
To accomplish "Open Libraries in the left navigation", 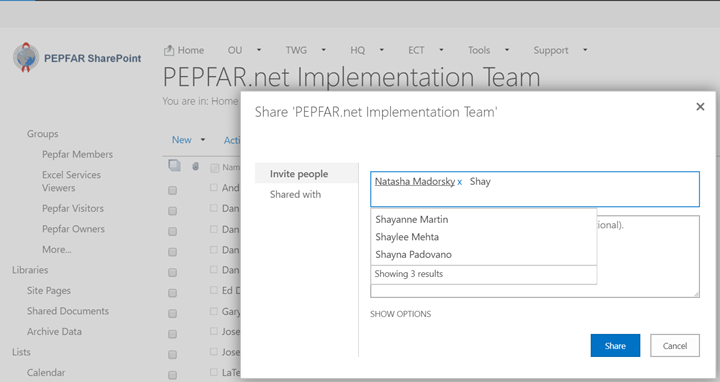I will pyautogui.click(x=30, y=270).
